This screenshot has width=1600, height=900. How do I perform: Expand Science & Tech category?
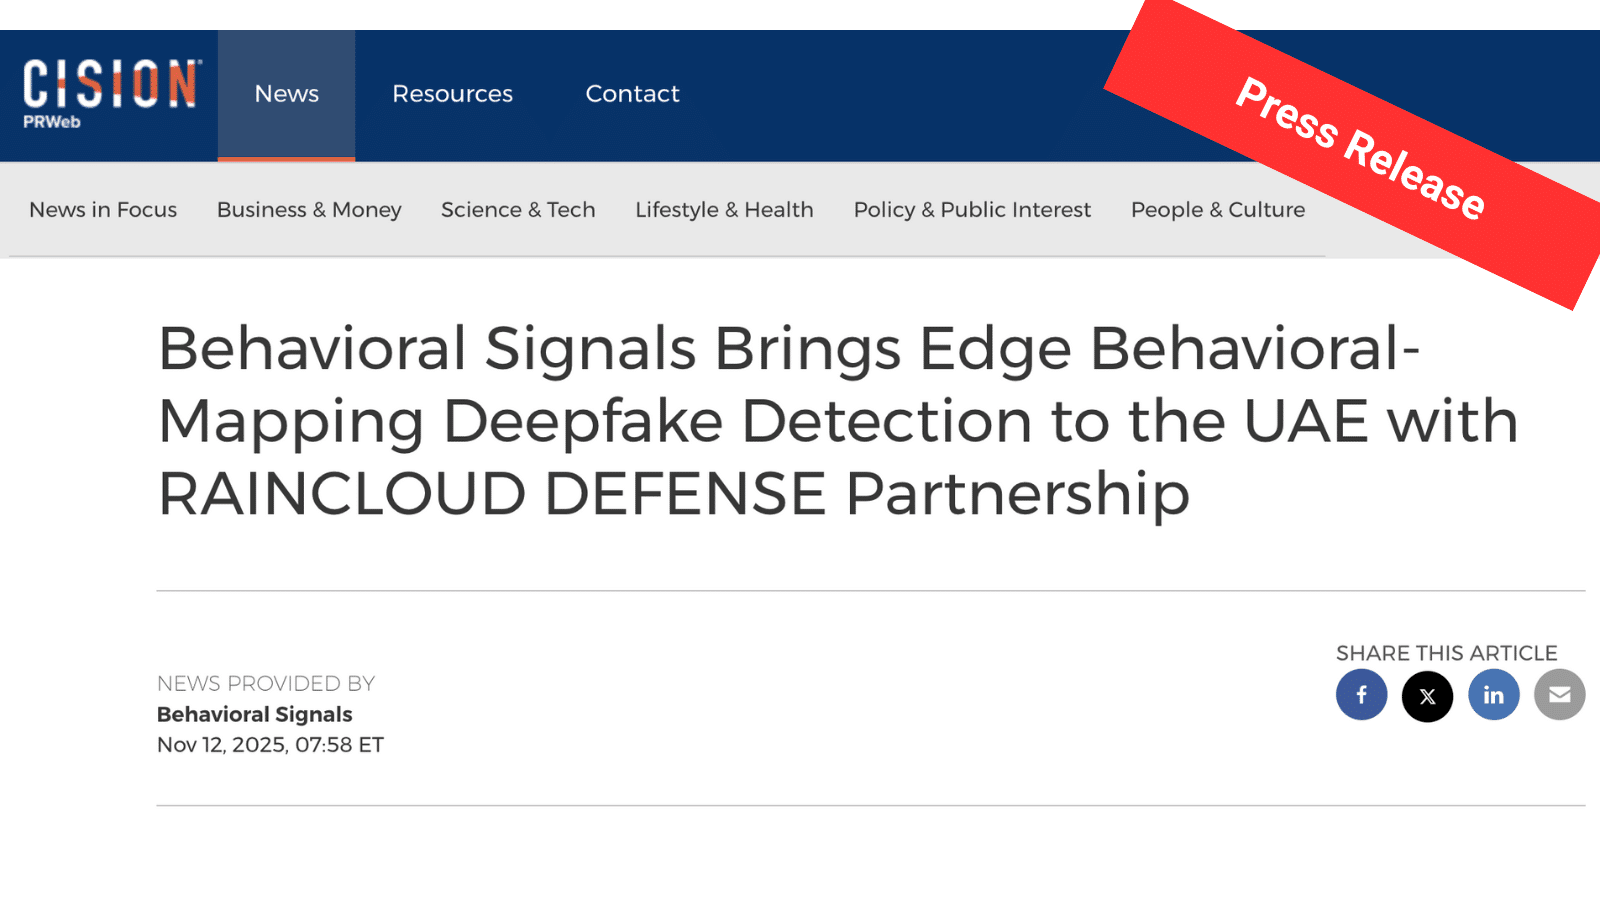tap(518, 210)
